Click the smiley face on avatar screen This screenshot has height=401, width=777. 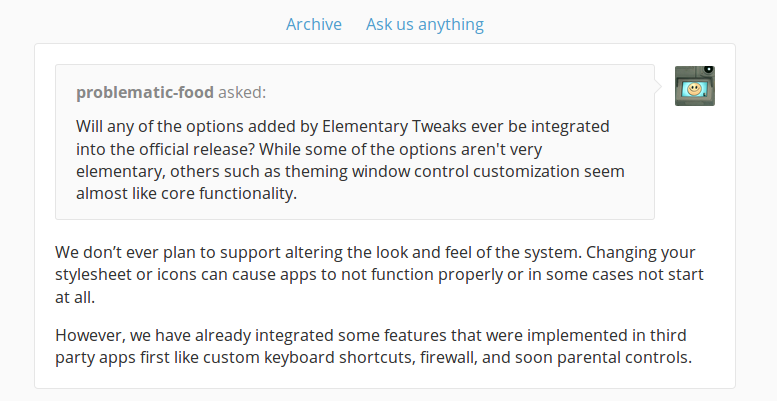[x=694, y=89]
